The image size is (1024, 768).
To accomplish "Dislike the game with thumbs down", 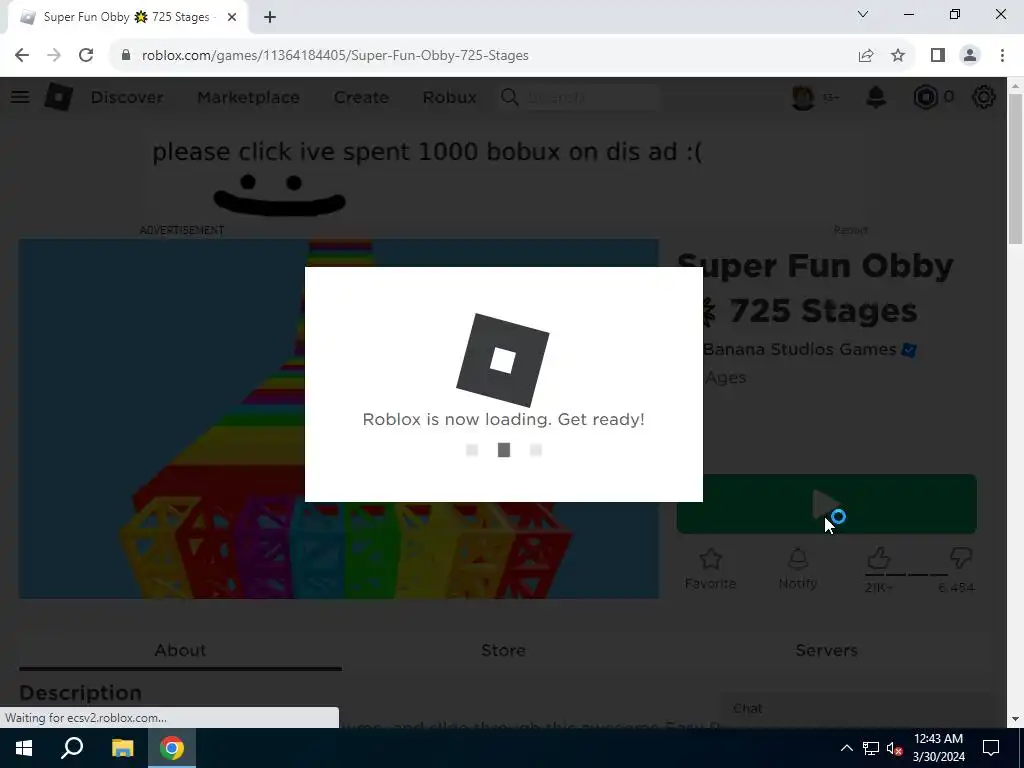I will tap(961, 559).
